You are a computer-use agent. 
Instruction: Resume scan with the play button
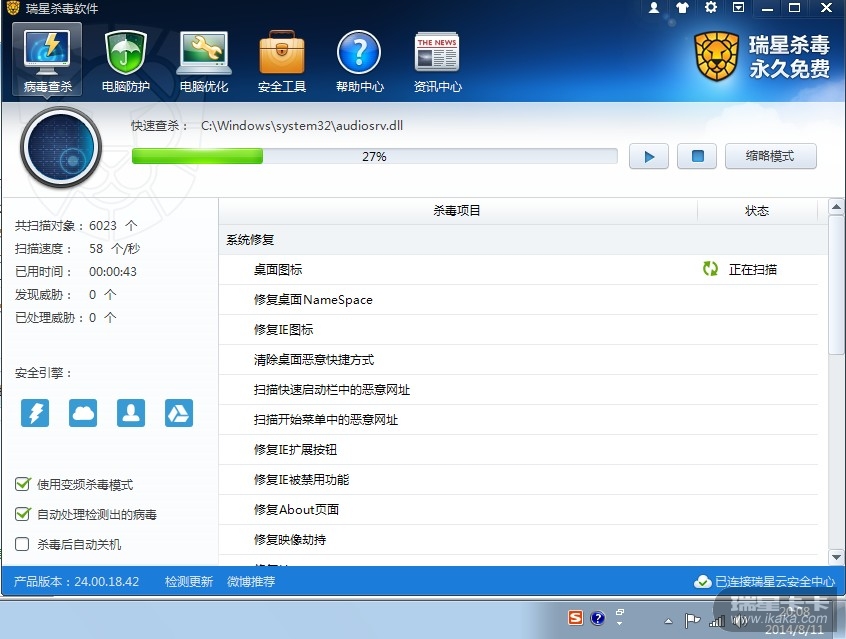click(649, 157)
